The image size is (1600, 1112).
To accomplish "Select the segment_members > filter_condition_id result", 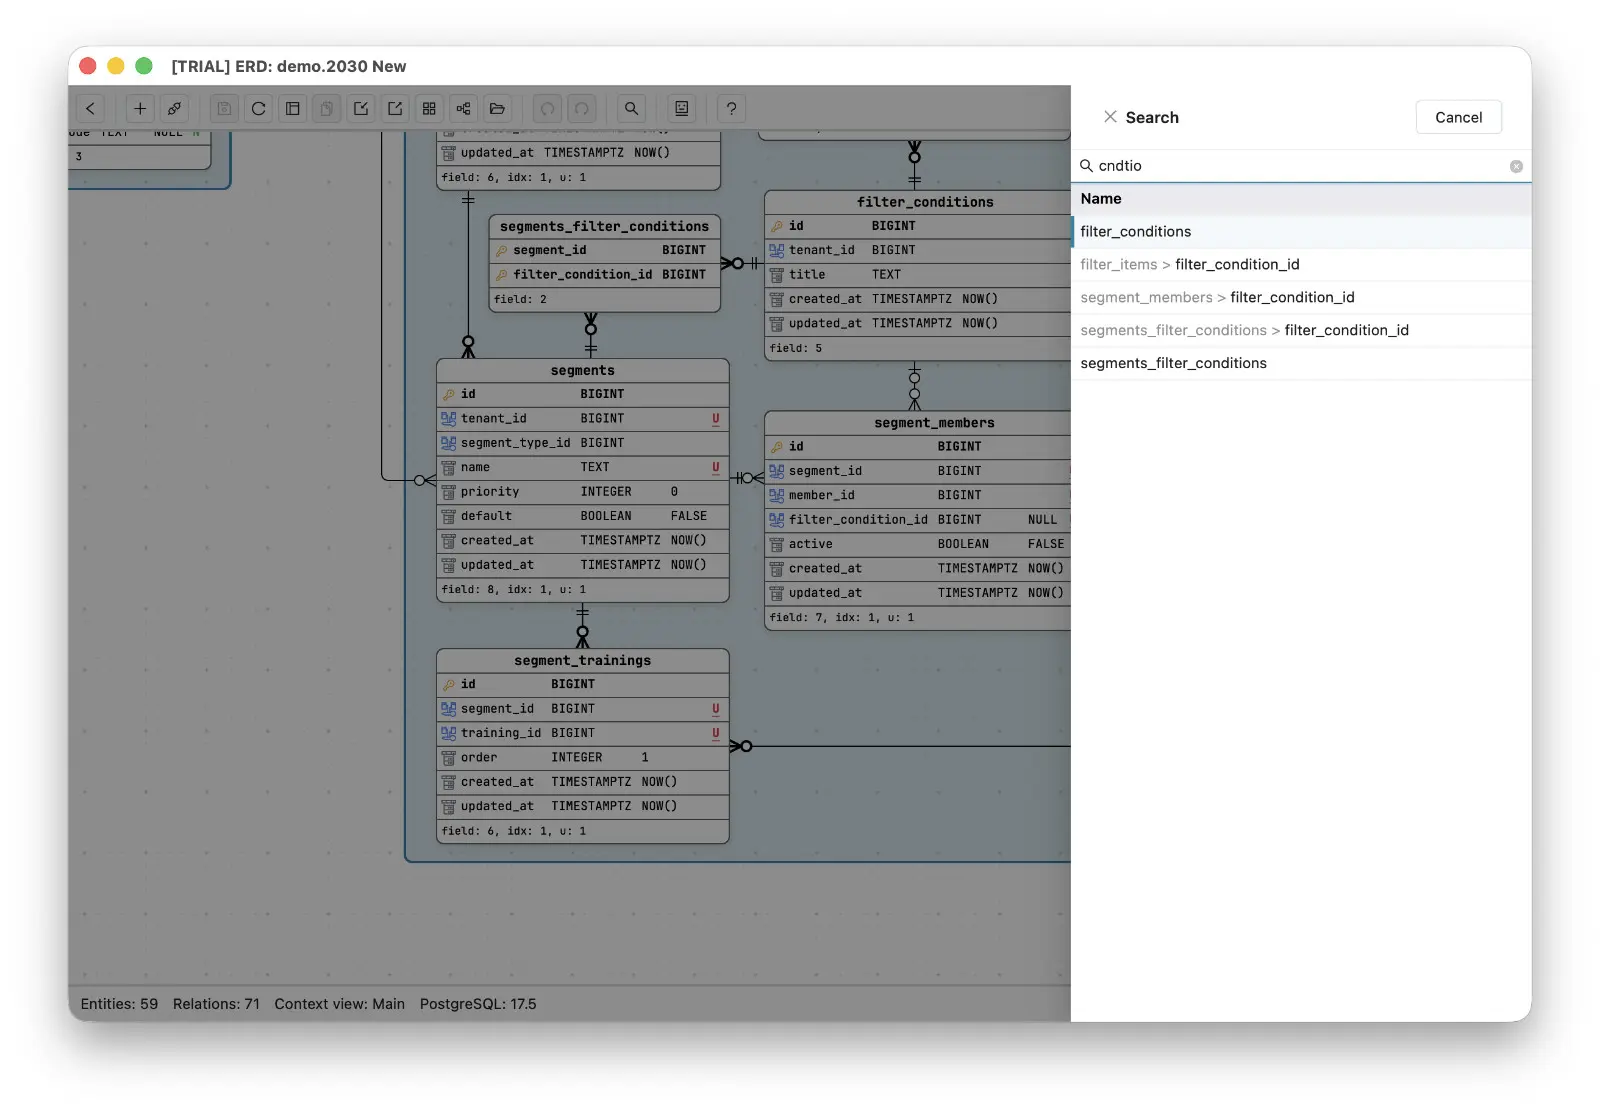I will pyautogui.click(x=1301, y=298).
